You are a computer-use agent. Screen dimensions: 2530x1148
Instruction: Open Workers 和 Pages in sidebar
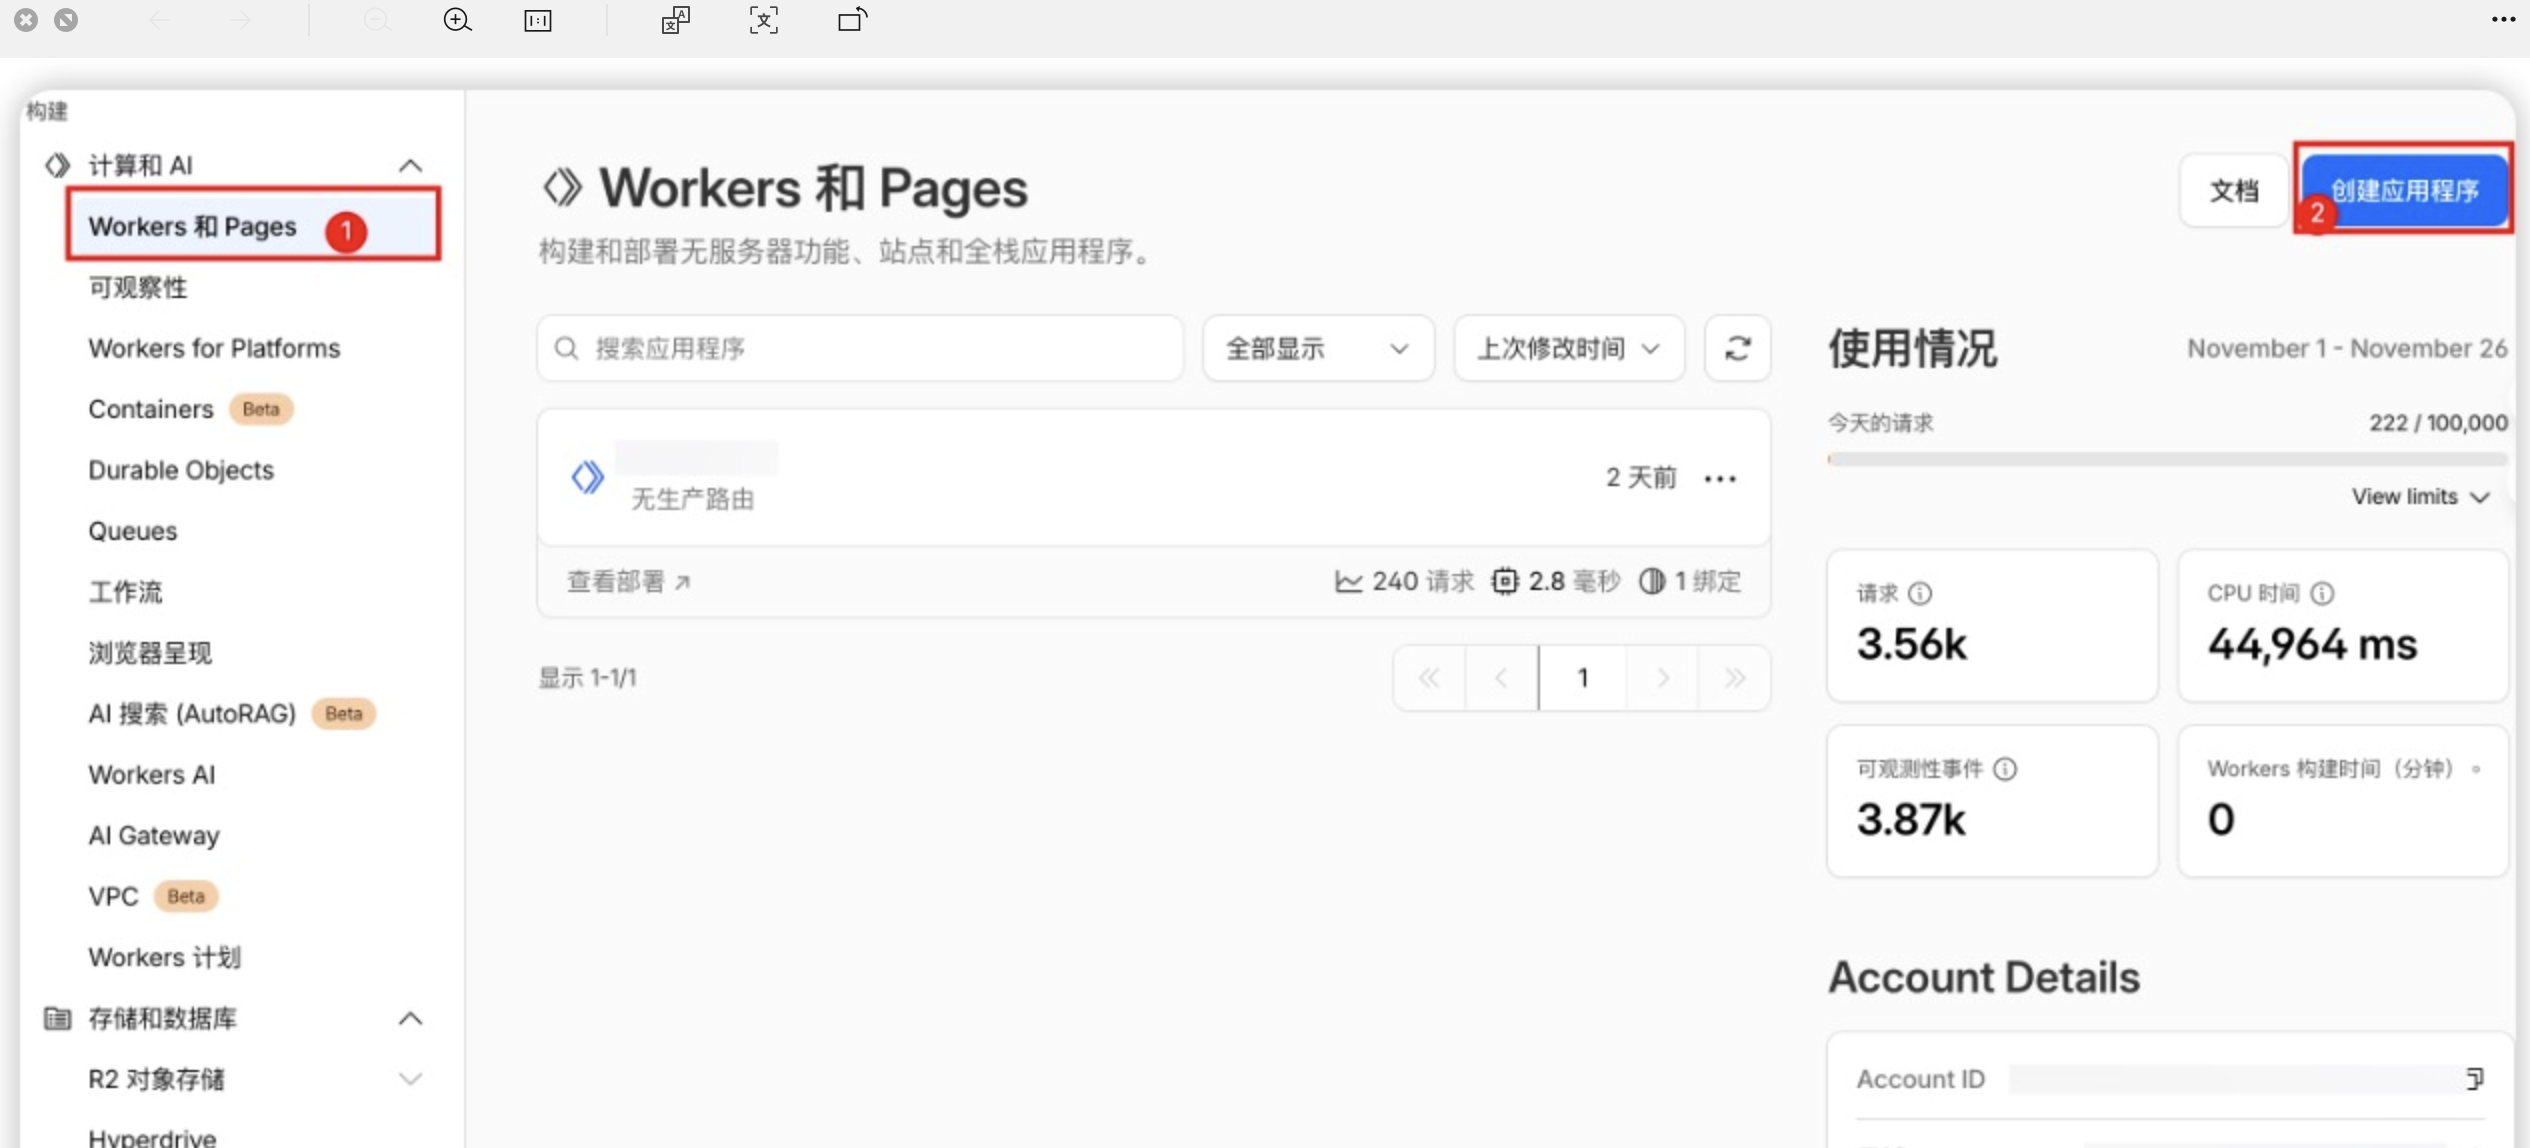pos(253,226)
